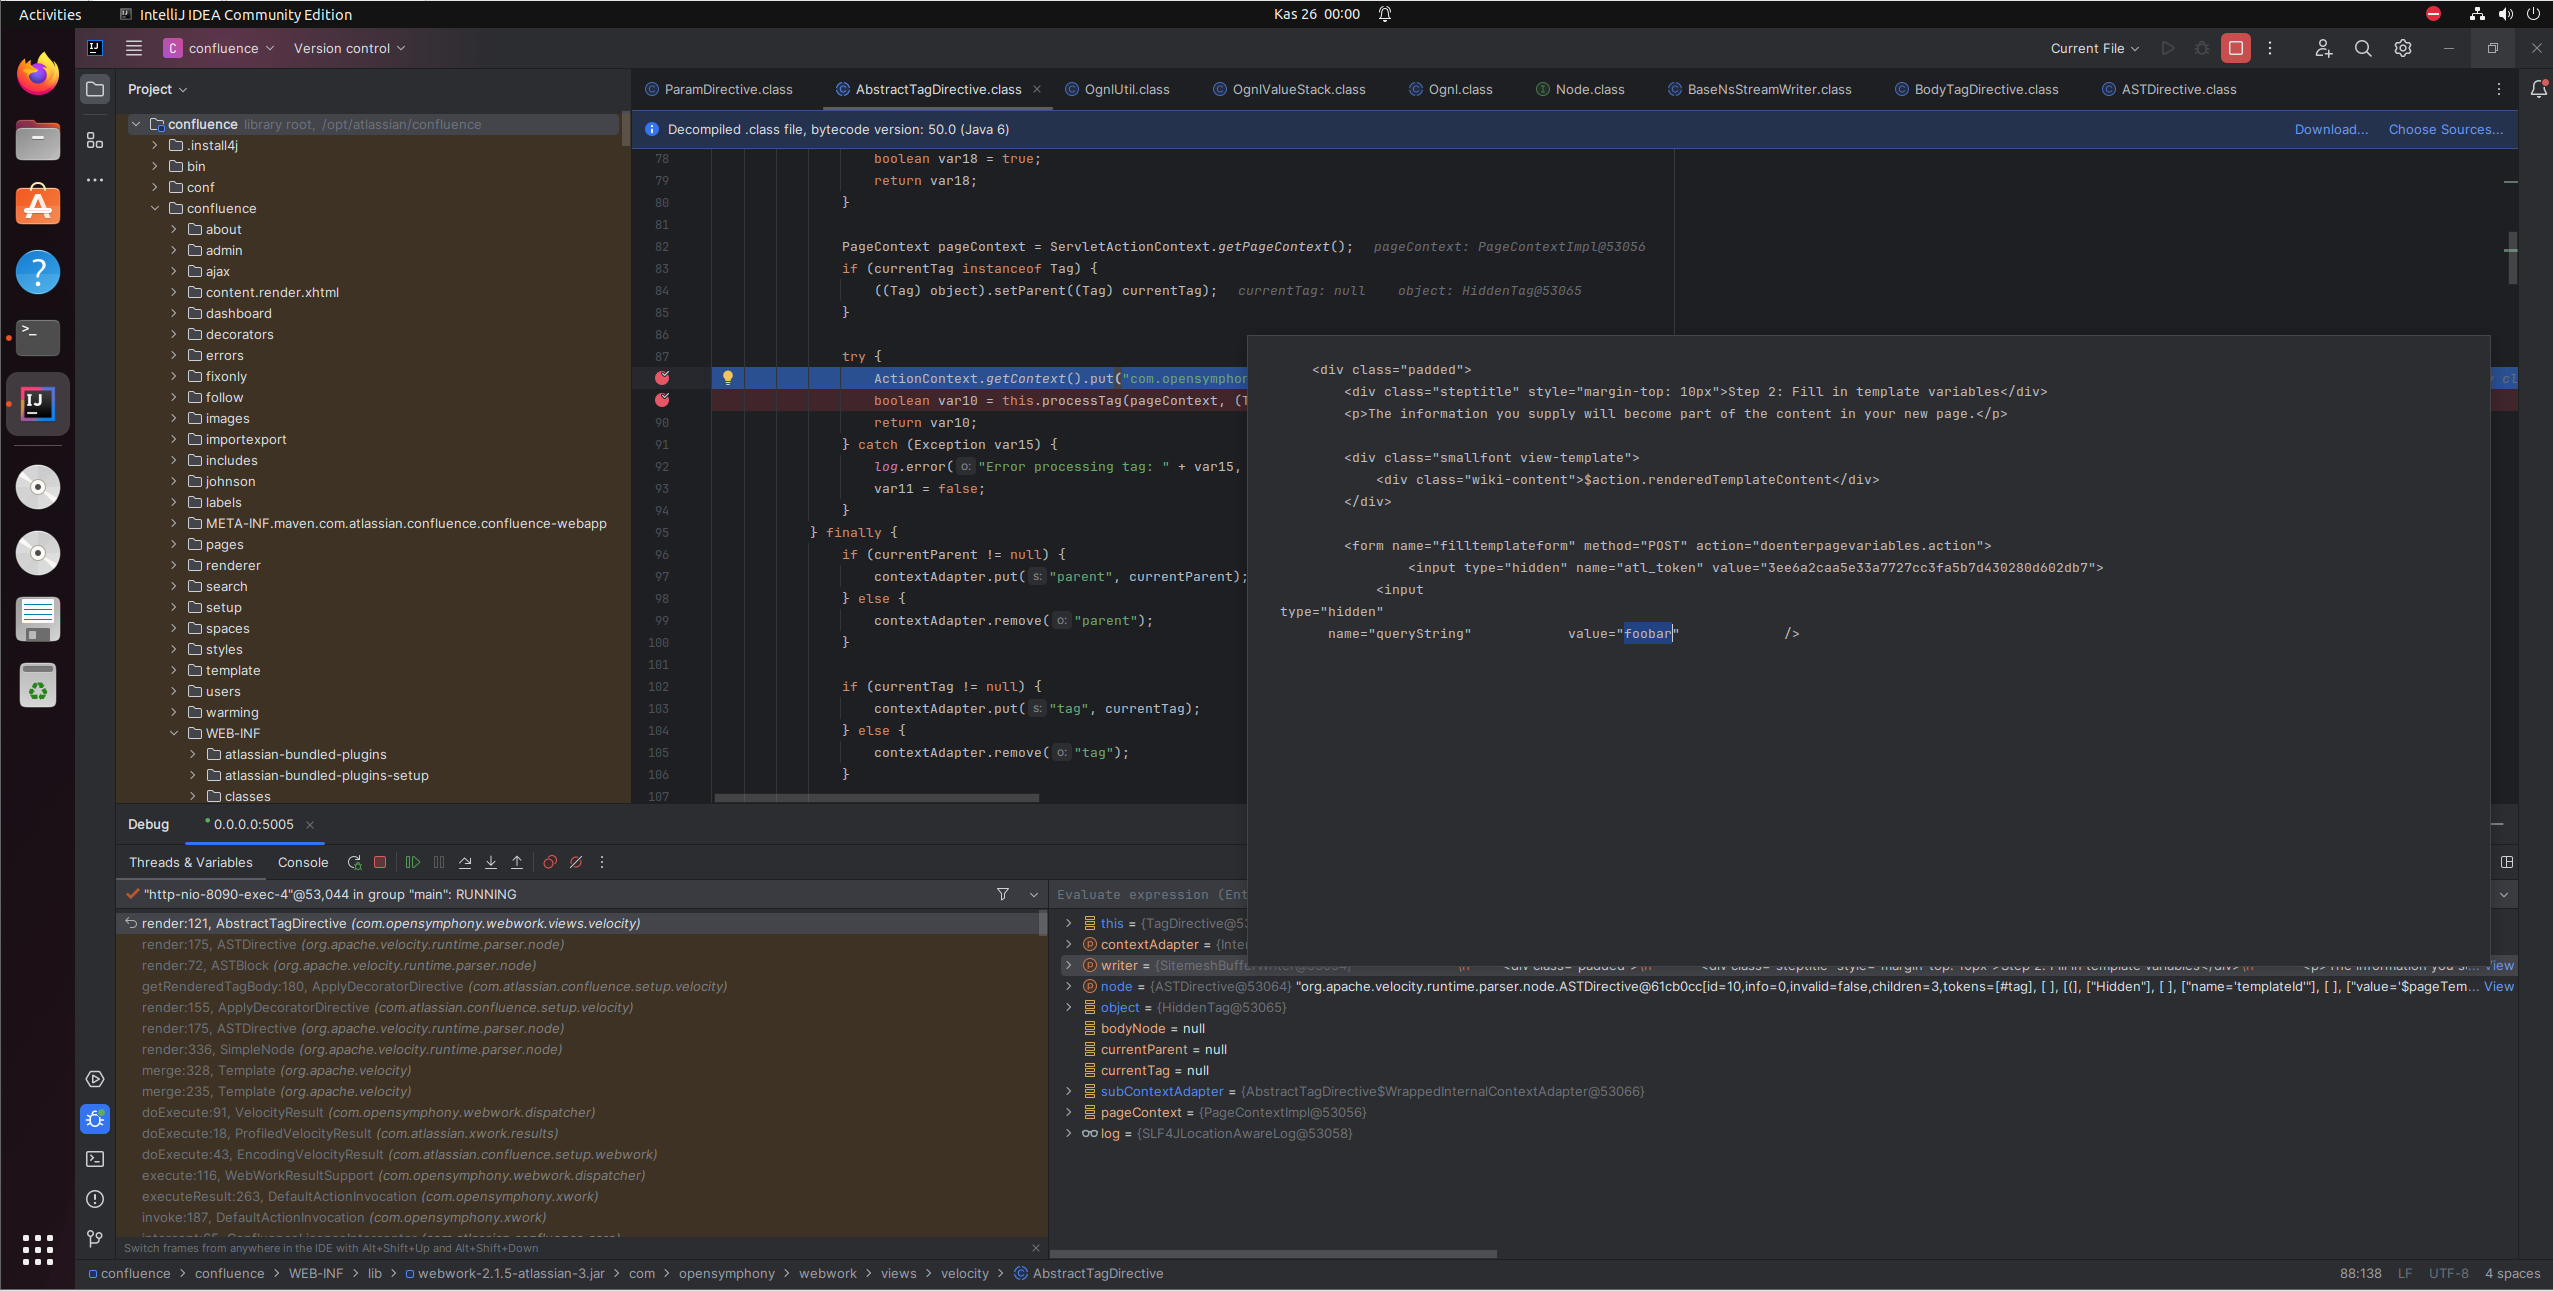Open Code With Me add-user icon
The width and height of the screenshot is (2553, 1291).
(x=2323, y=48)
